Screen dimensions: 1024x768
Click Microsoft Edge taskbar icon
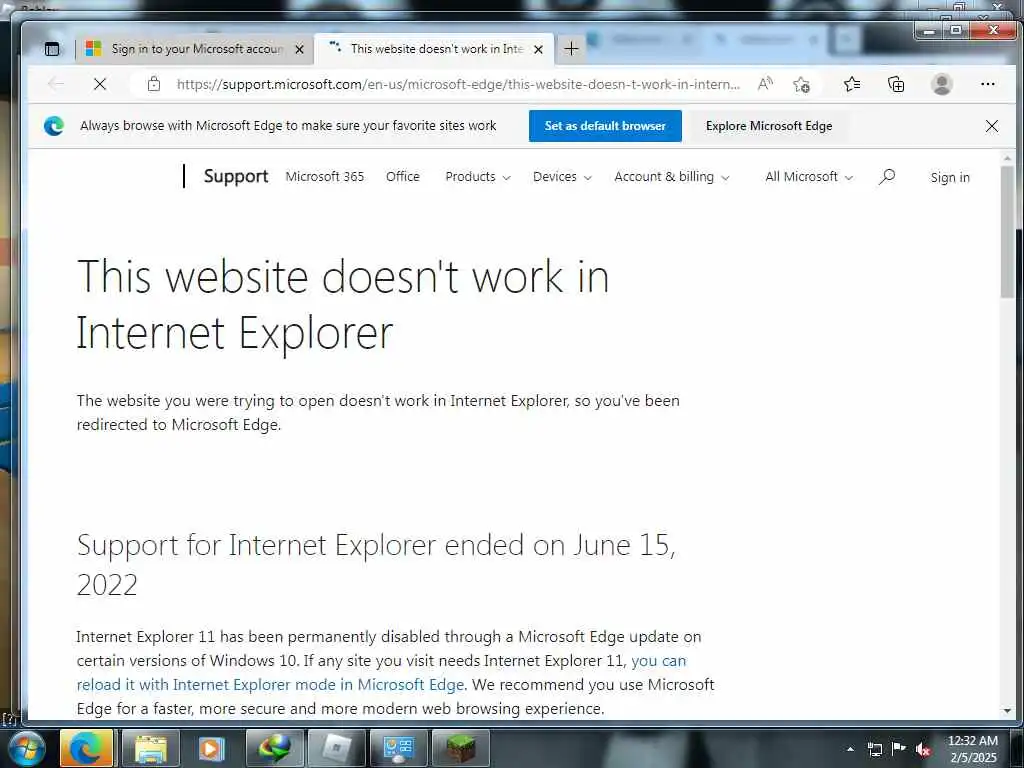tap(86, 748)
